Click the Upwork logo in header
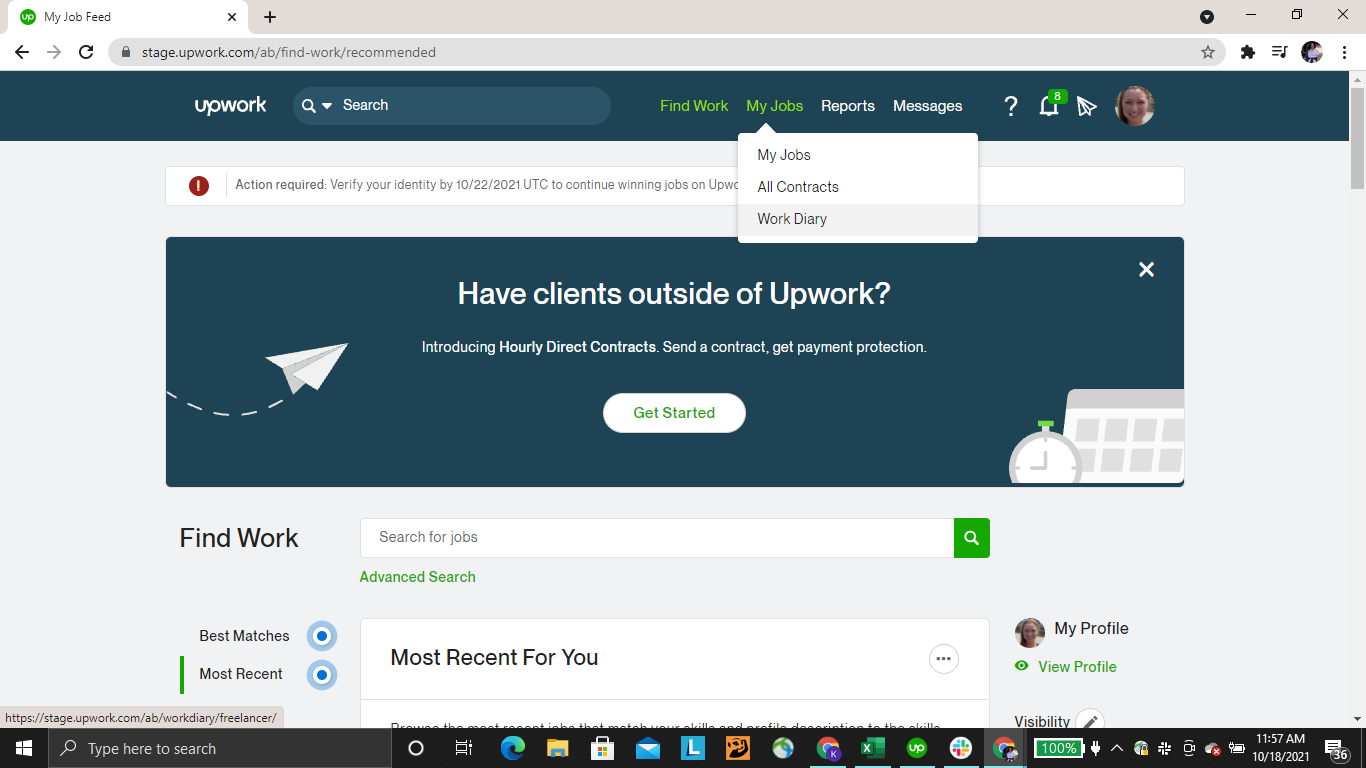 [230, 106]
